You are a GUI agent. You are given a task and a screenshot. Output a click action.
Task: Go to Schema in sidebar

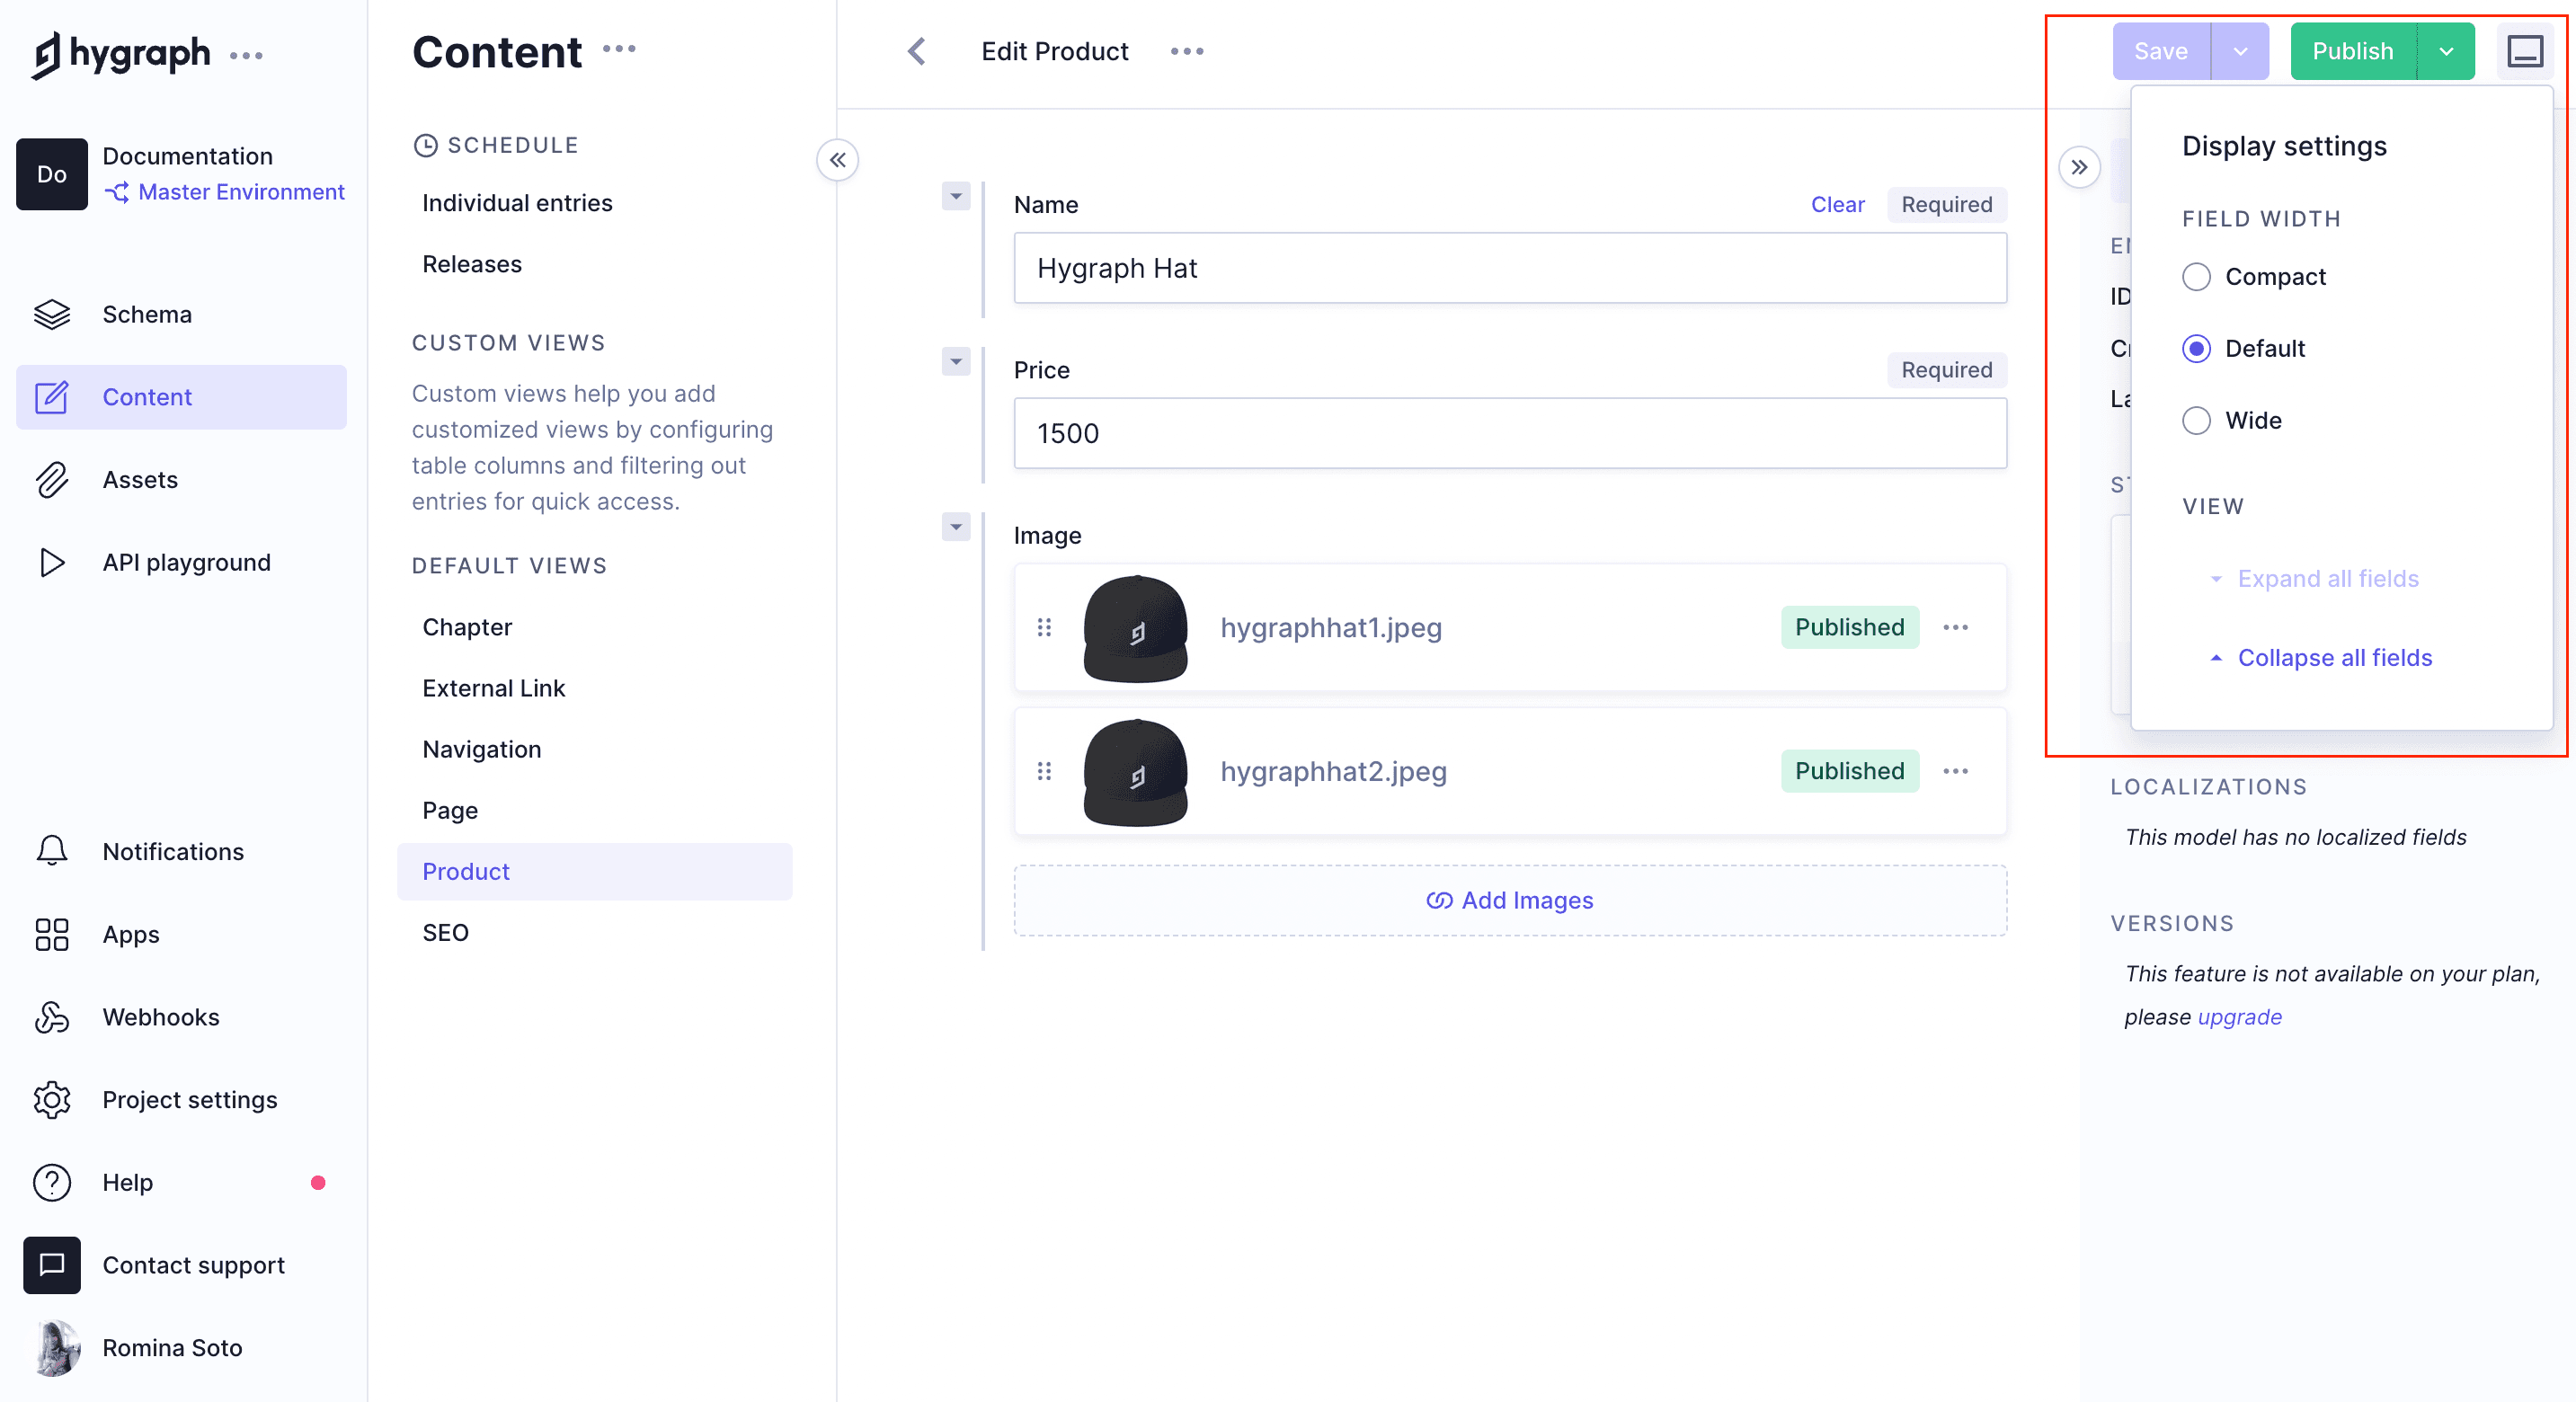(x=146, y=314)
